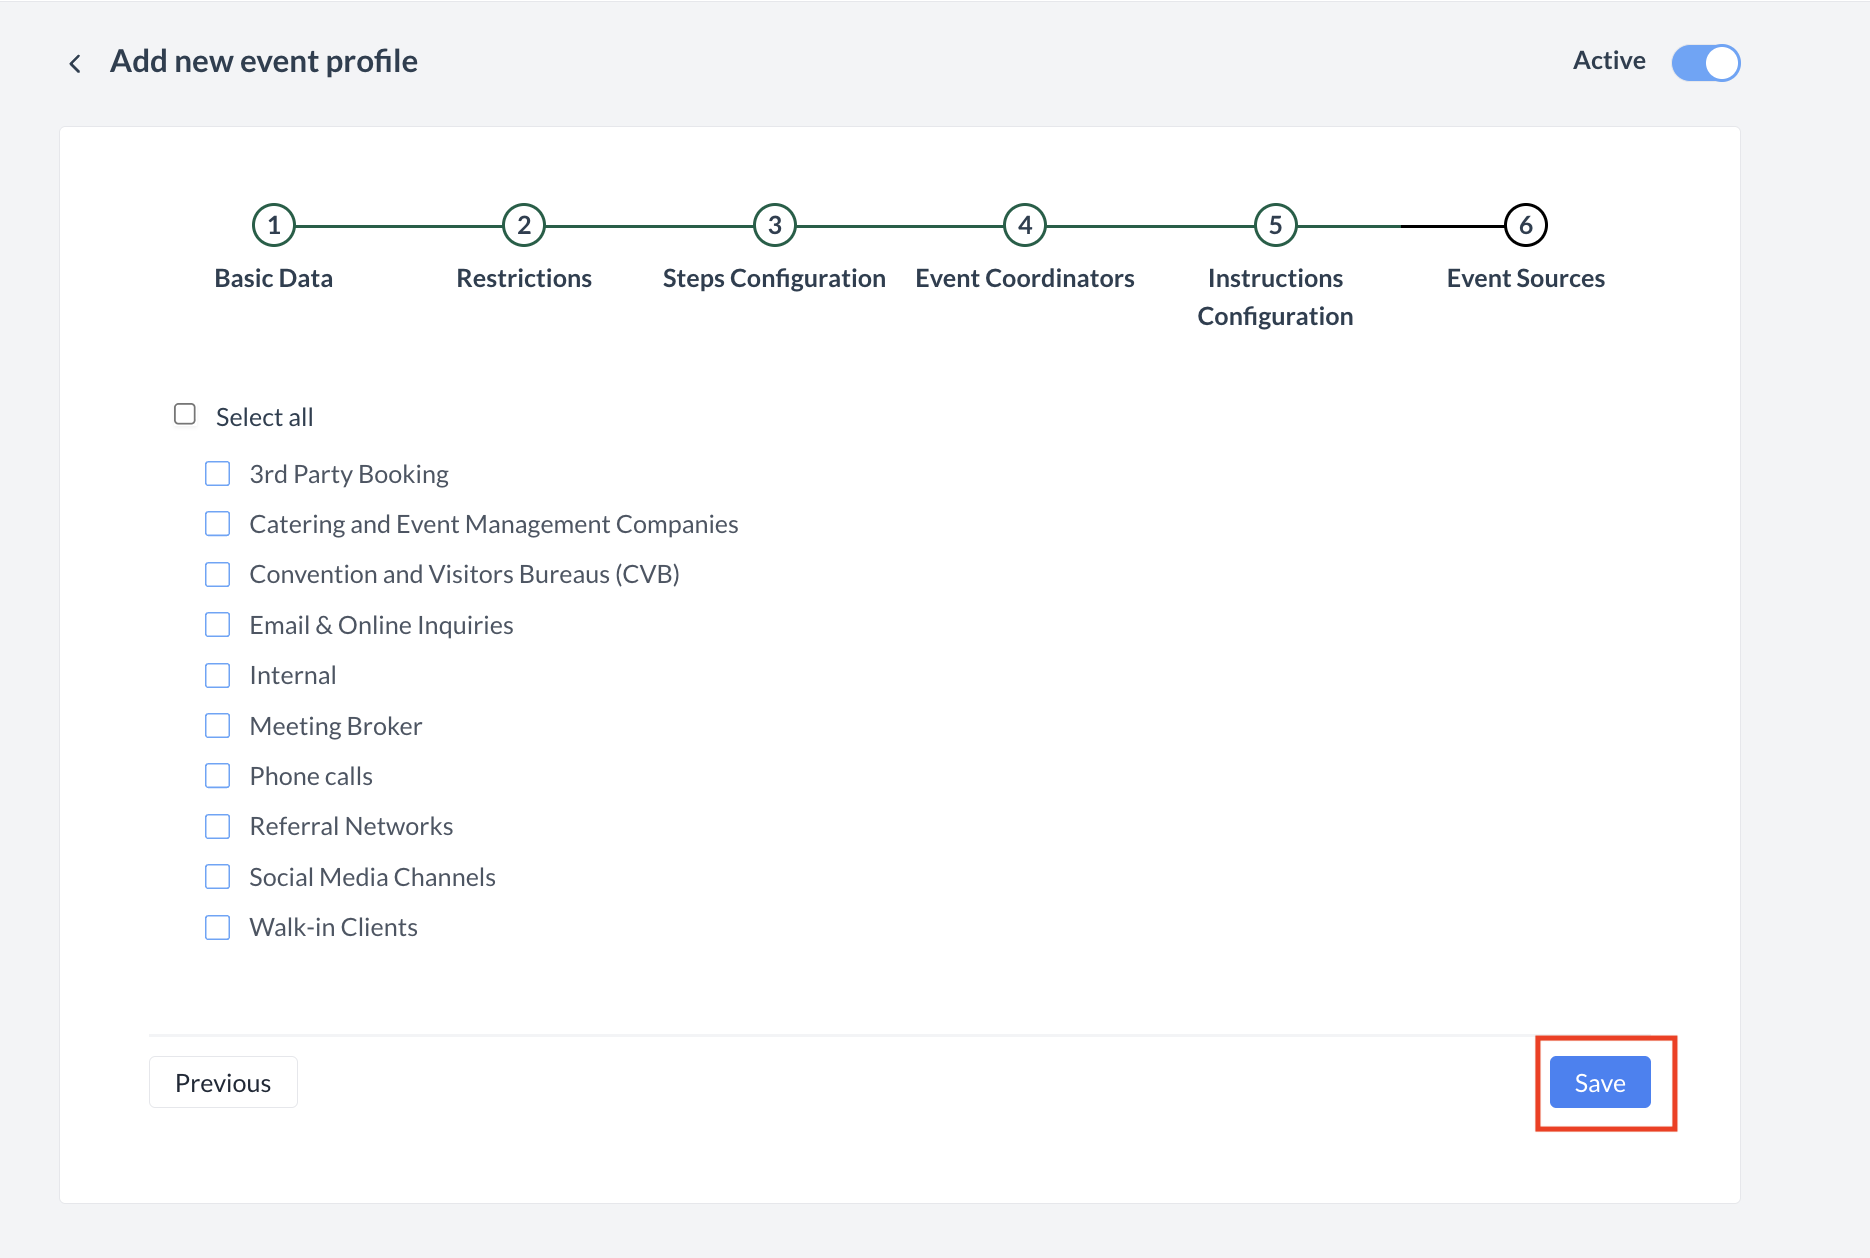Click the blue Save button

click(1599, 1082)
